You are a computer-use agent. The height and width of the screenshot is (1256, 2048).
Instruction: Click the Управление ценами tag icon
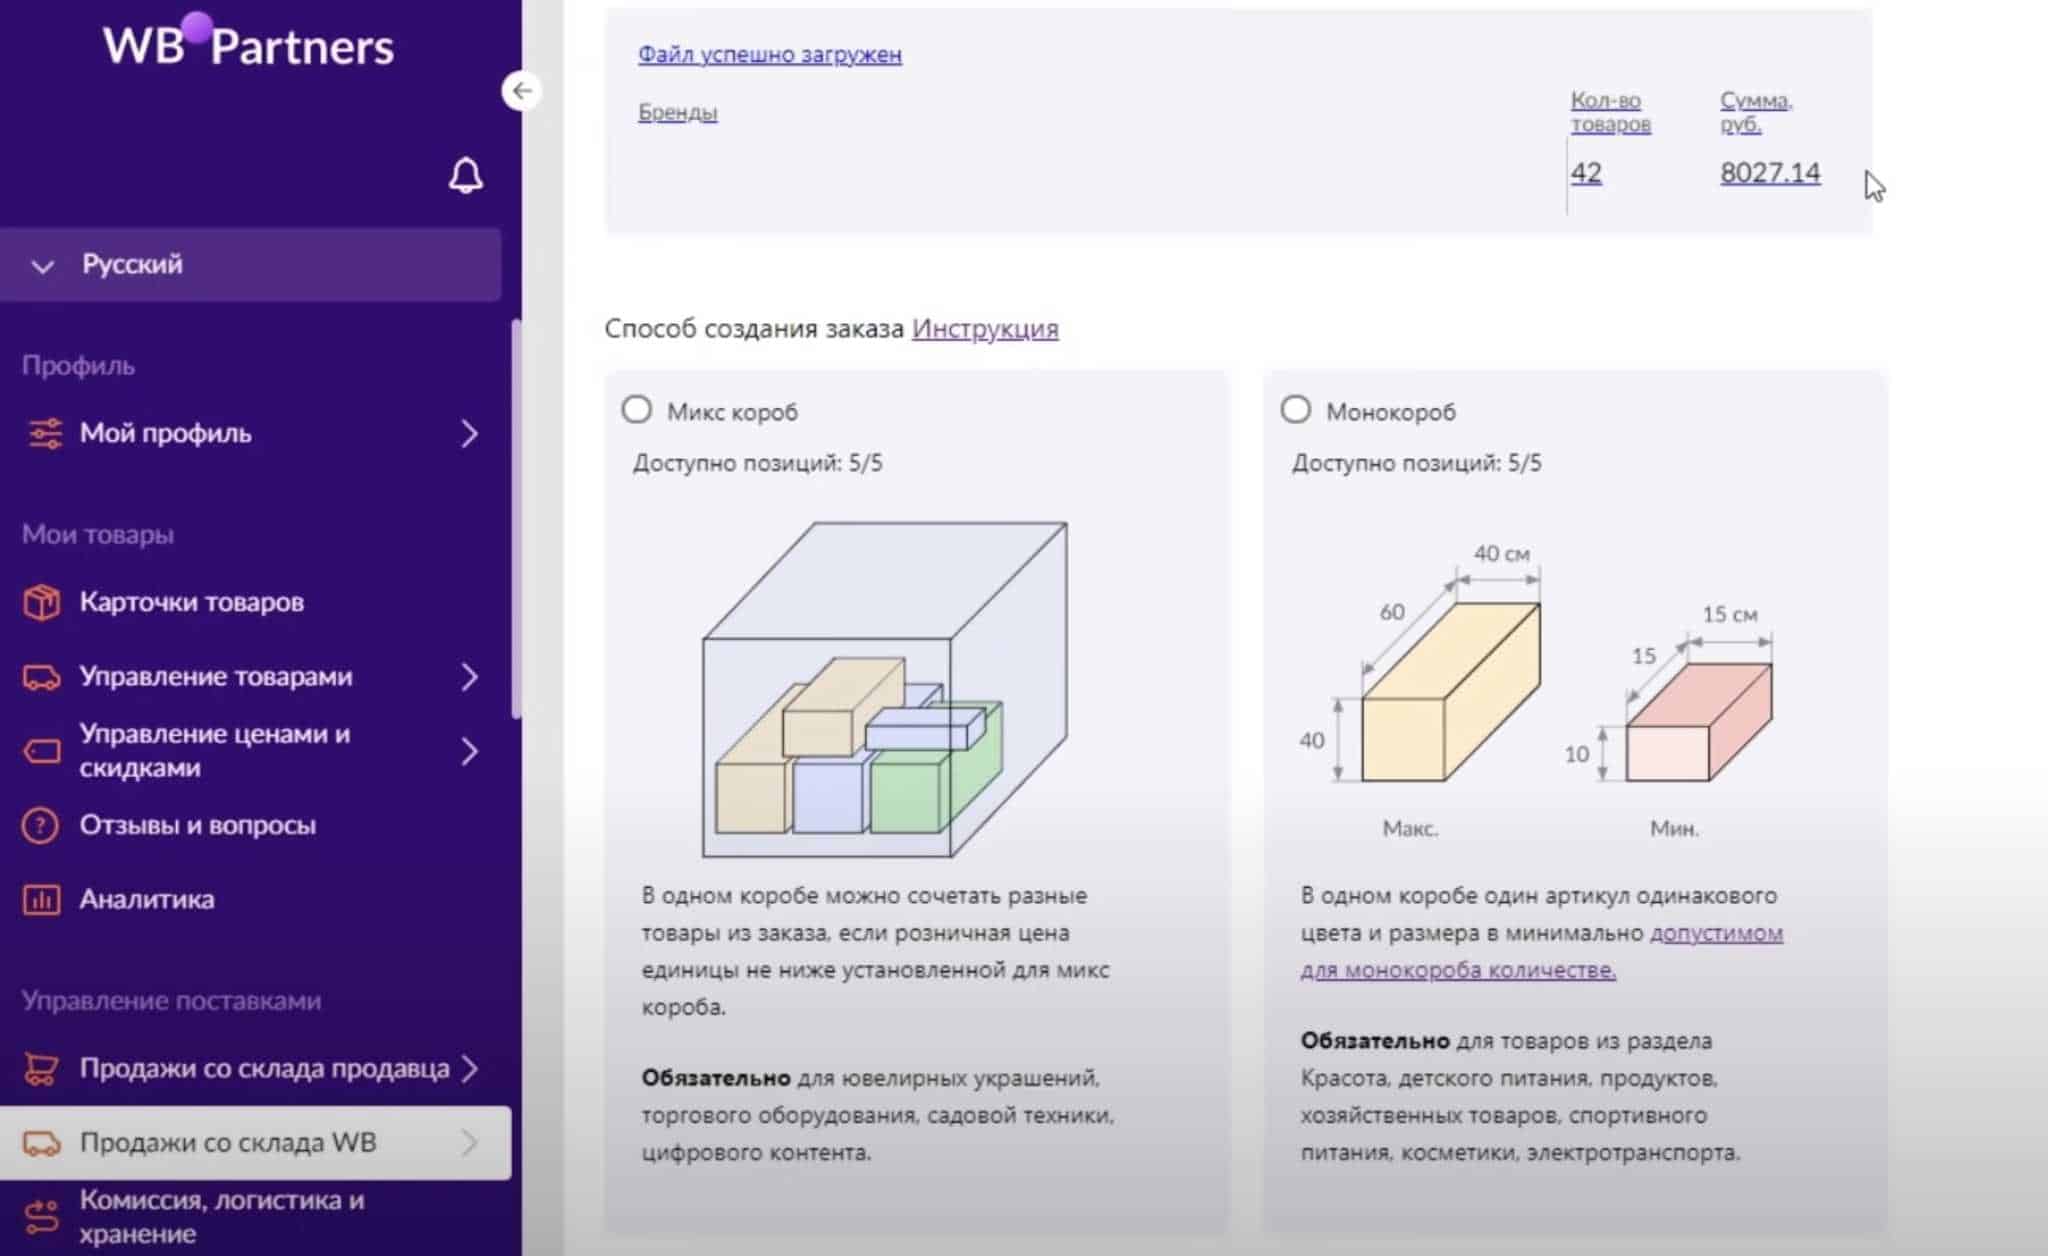(42, 751)
